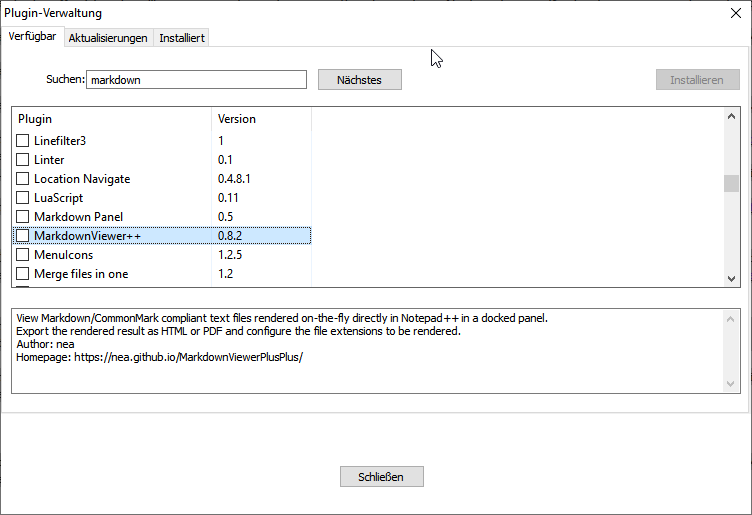This screenshot has width=752, height=515.
Task: Click into the Suchen search field
Action: pos(196,80)
